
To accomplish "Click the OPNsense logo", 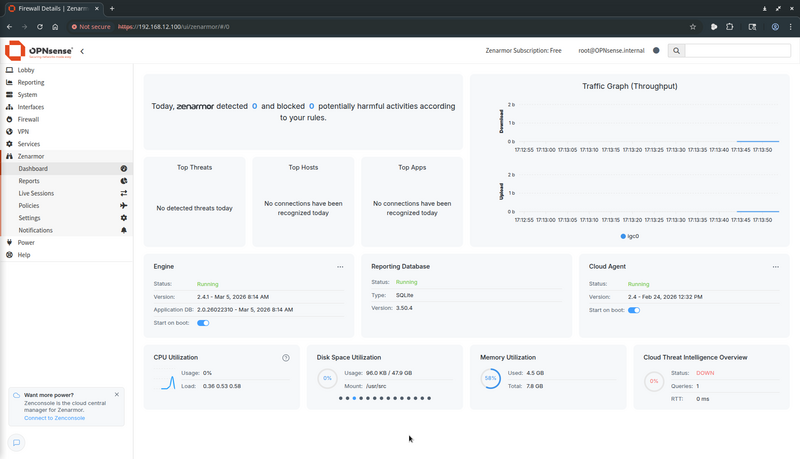I will pos(39,50).
